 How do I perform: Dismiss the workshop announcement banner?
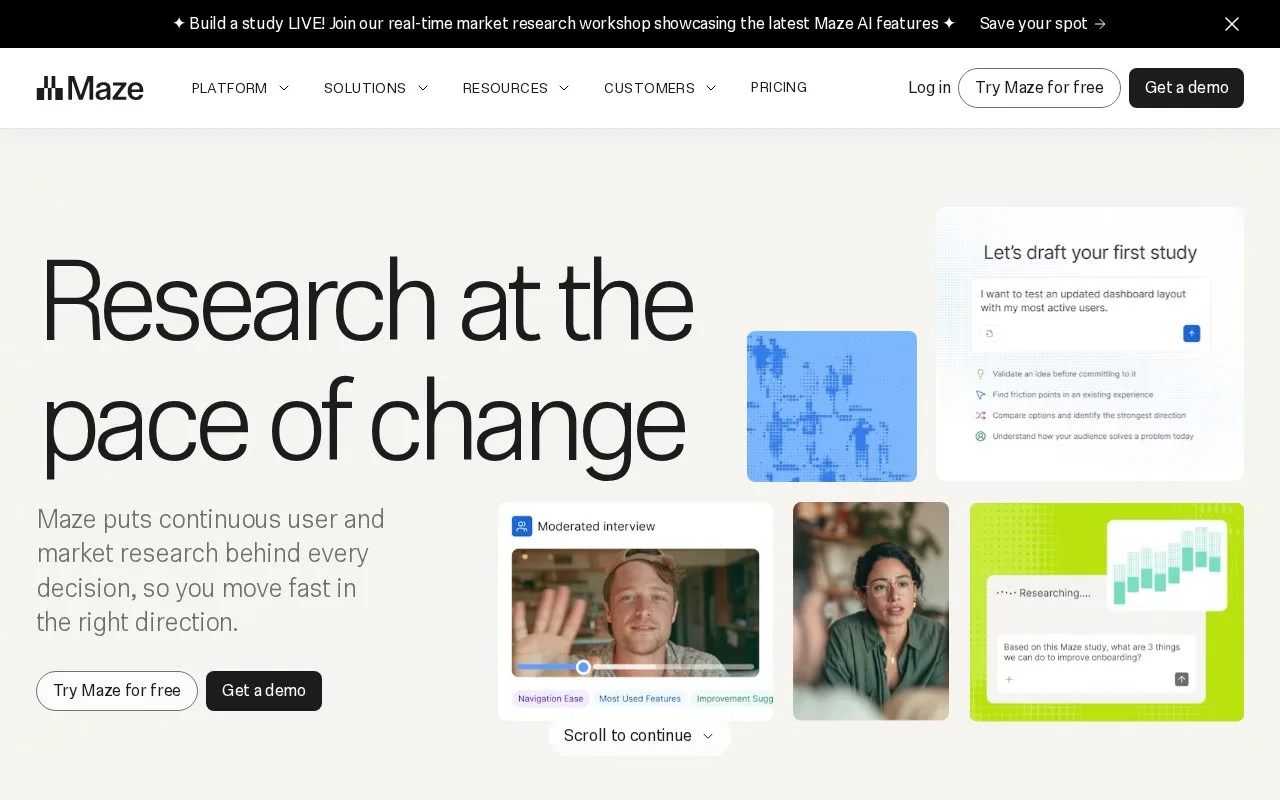pos(1232,24)
